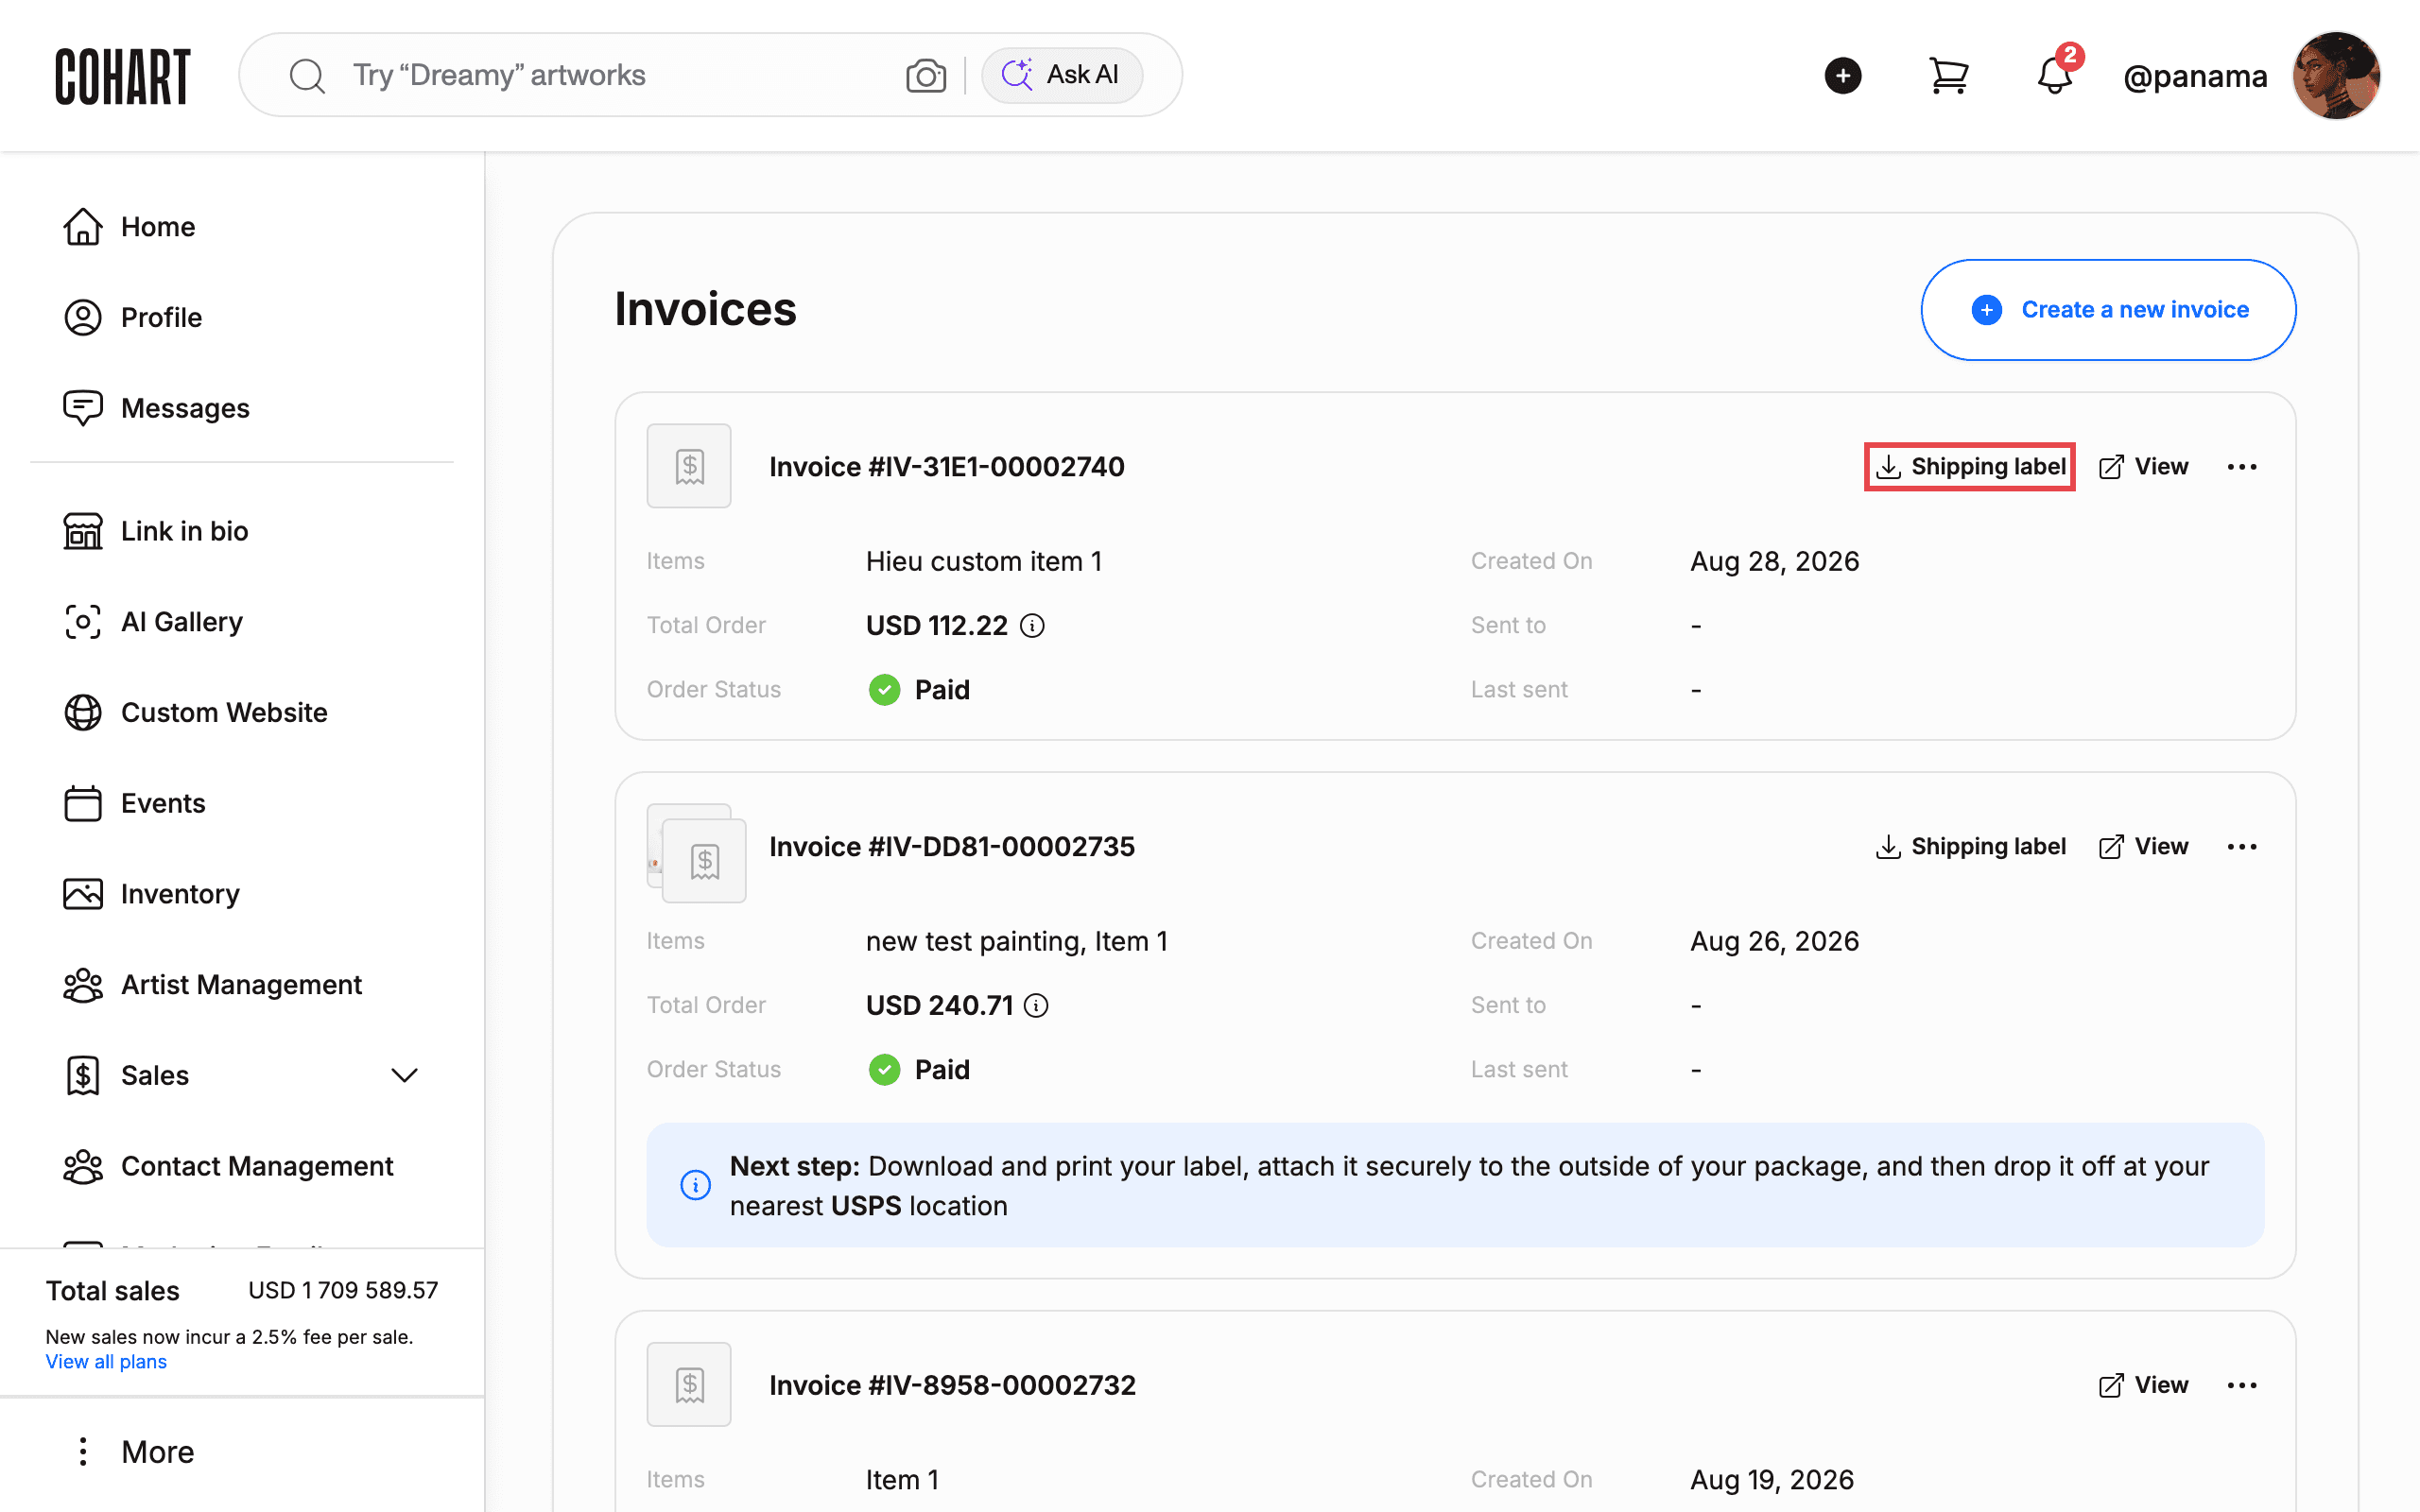This screenshot has width=2420, height=1512.
Task: Click the @panama username
Action: [2195, 76]
